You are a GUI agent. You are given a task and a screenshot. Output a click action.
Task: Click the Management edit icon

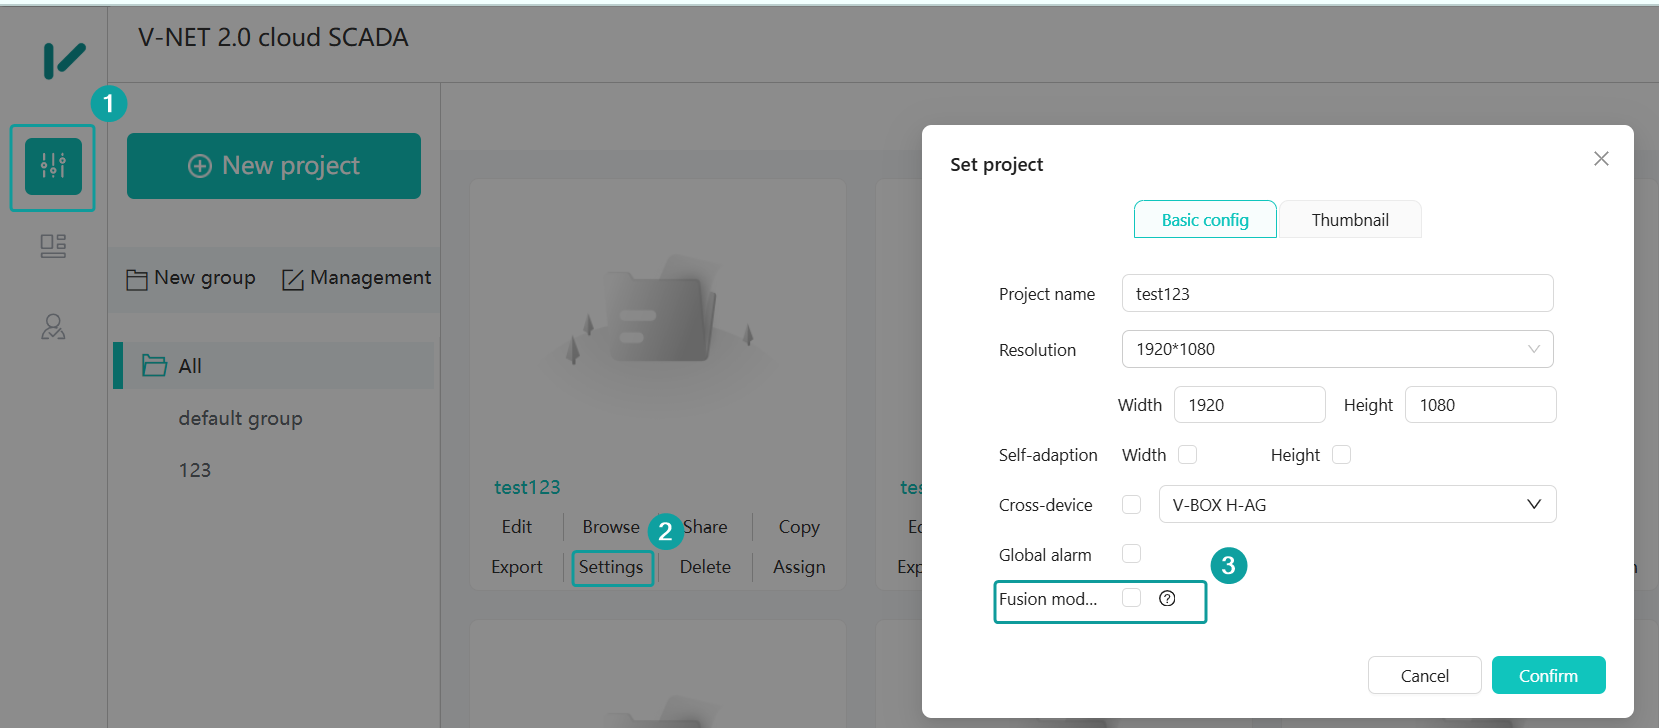pyautogui.click(x=293, y=279)
